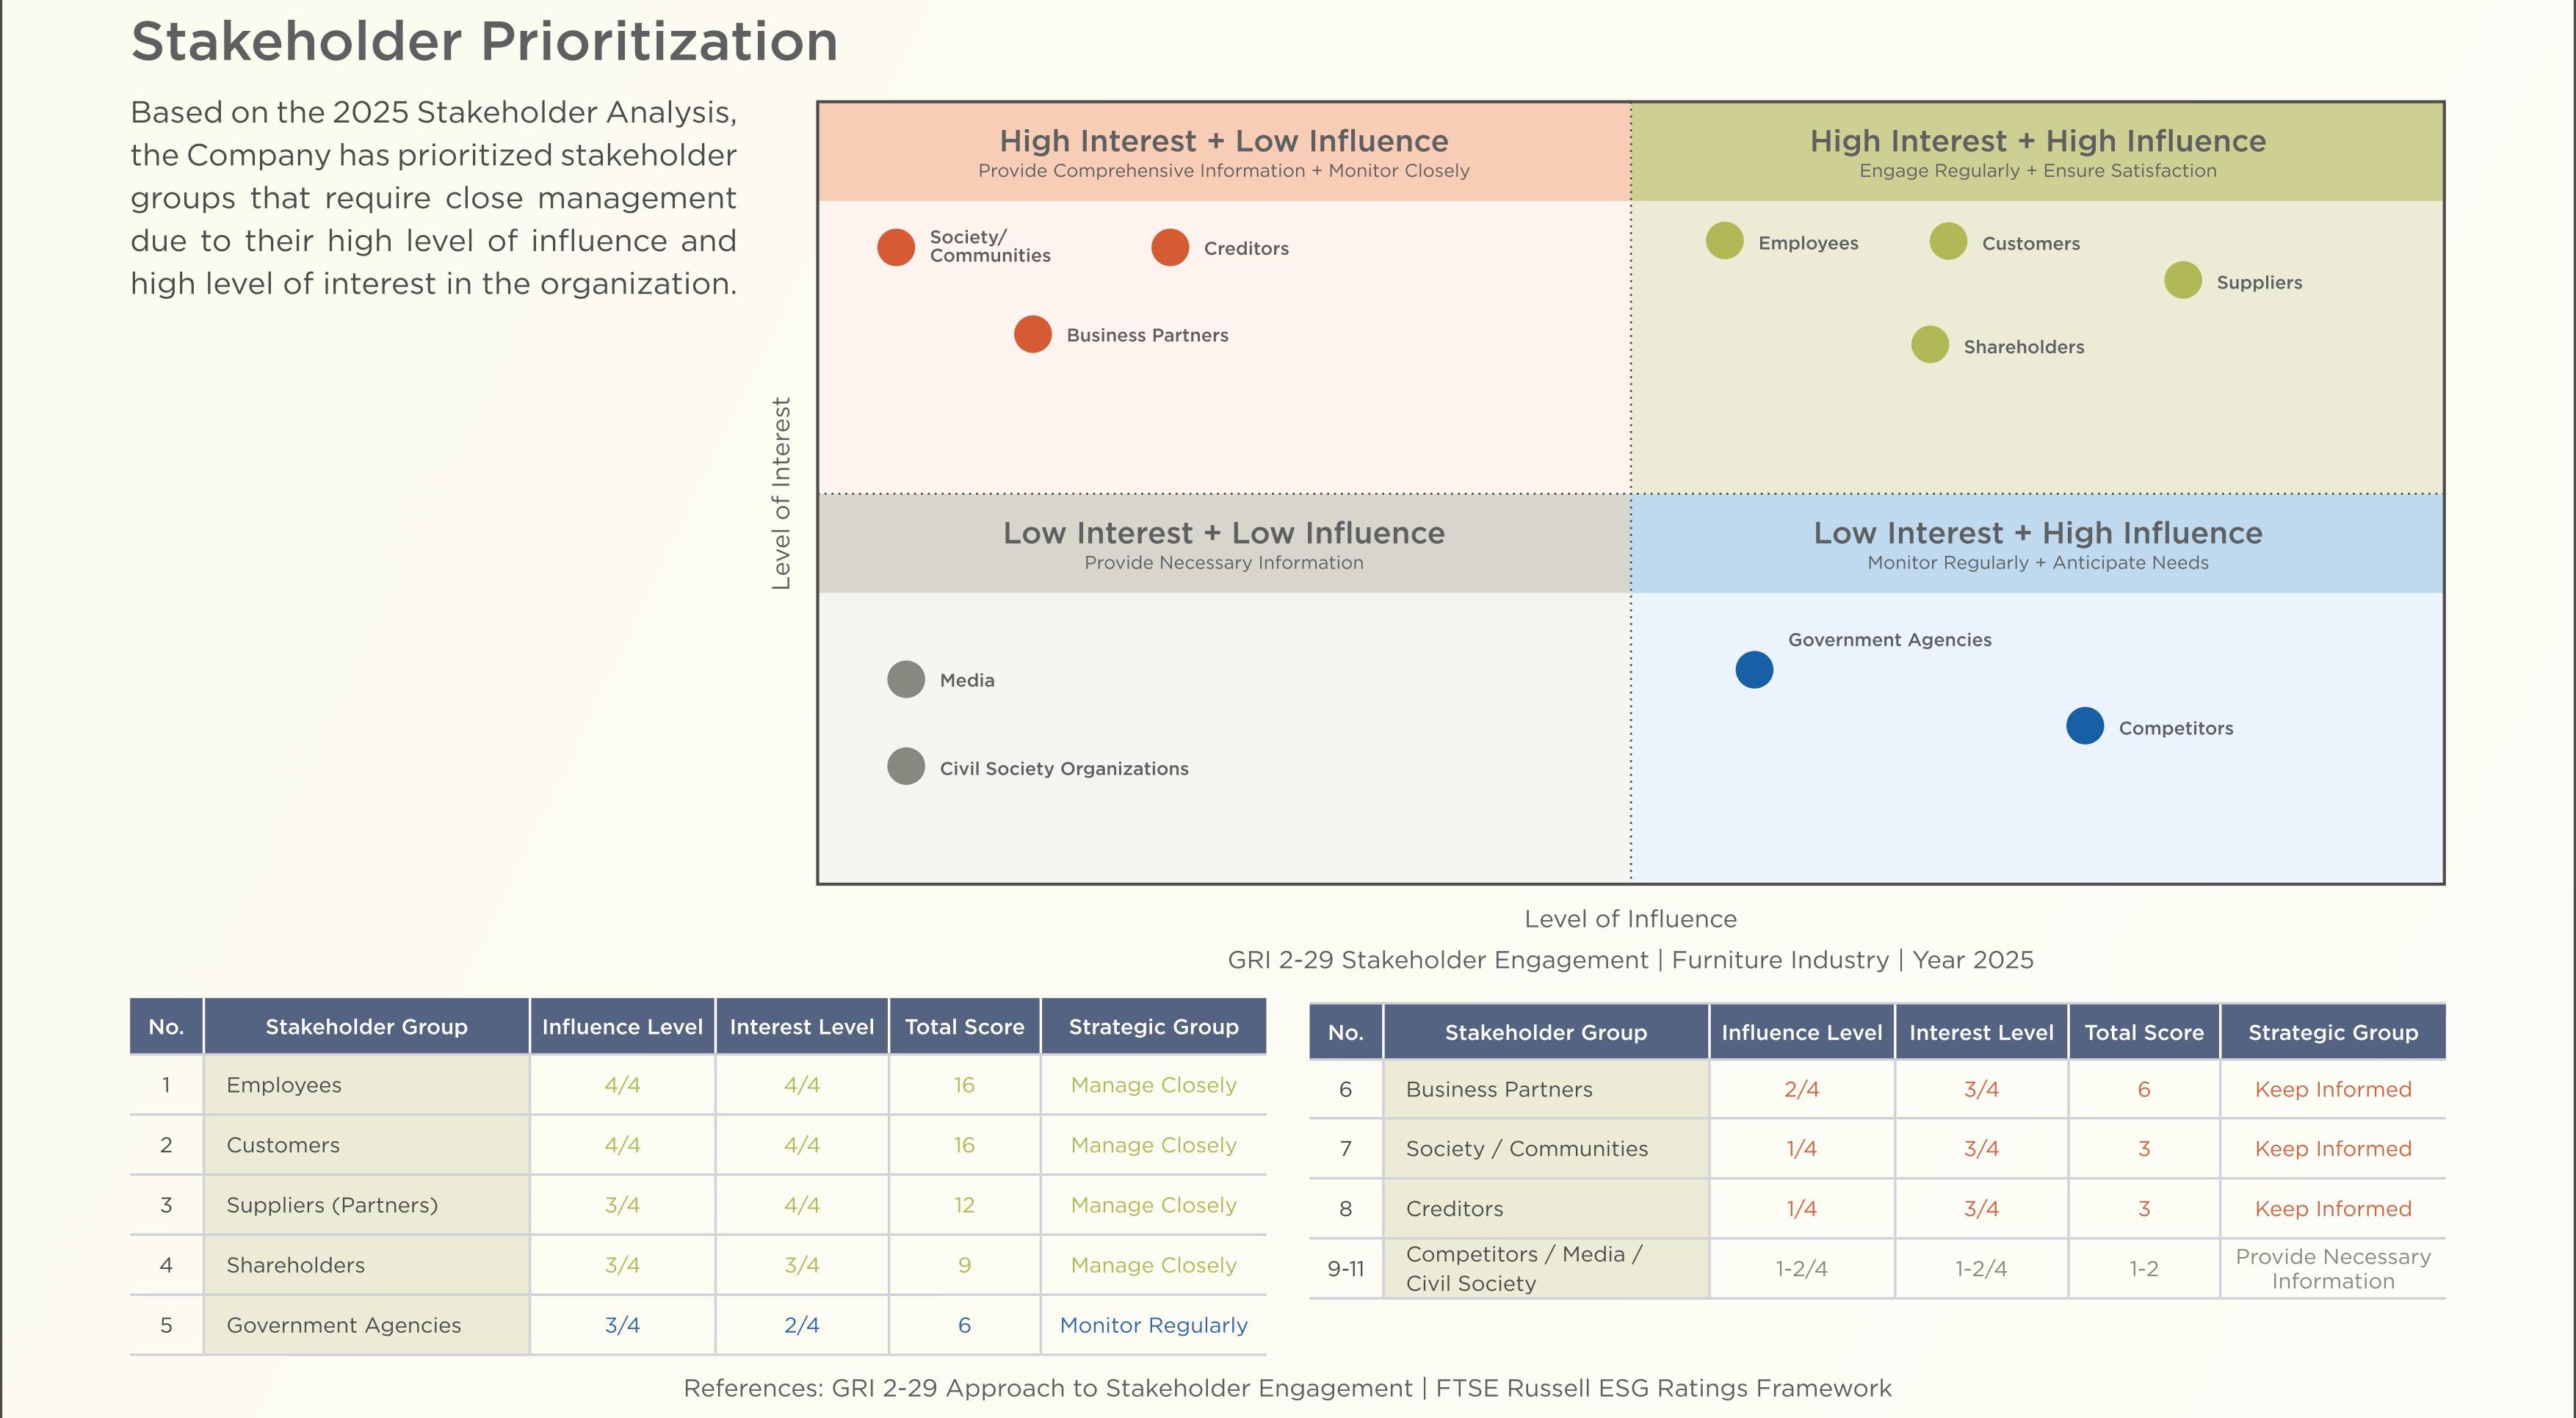Select Monitor Regularly for Government Agencies
The height and width of the screenshot is (1418, 2576).
1153,1325
